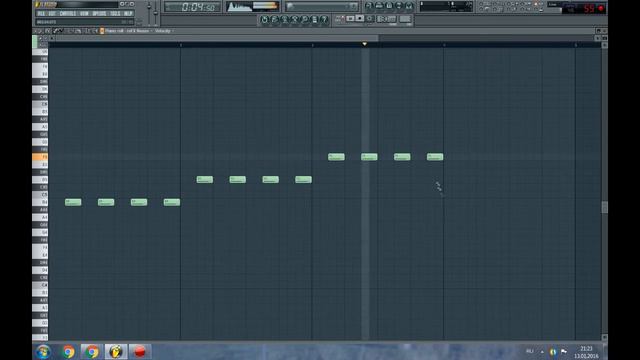Click the C6 piano key
Image resolution: width=640 pixels, height=360 pixels.
(40, 104)
